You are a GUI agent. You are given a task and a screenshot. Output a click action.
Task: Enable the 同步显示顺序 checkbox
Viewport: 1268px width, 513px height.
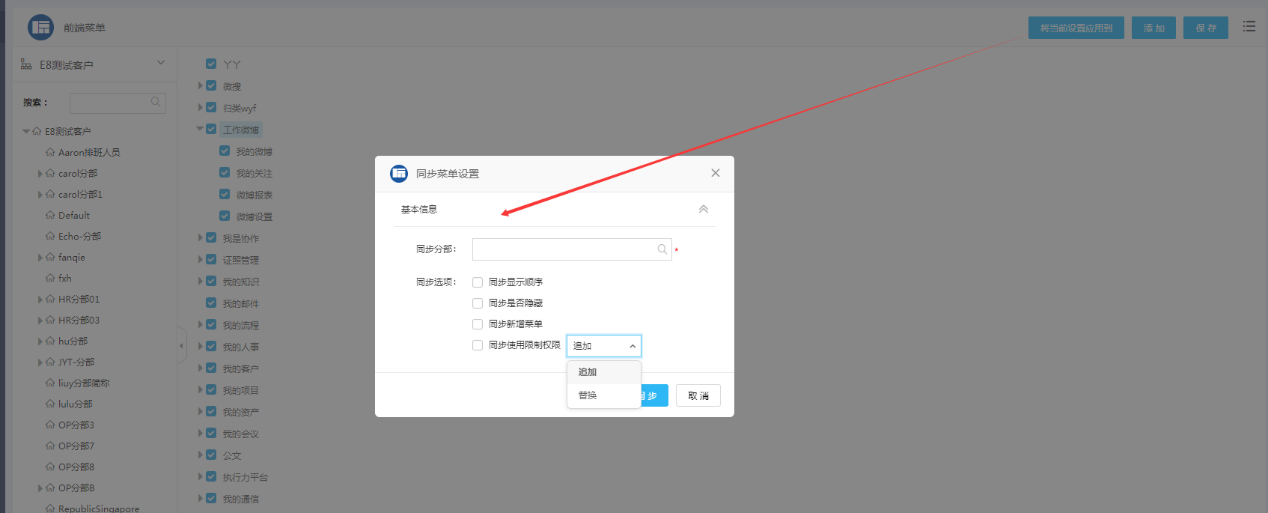pos(477,282)
